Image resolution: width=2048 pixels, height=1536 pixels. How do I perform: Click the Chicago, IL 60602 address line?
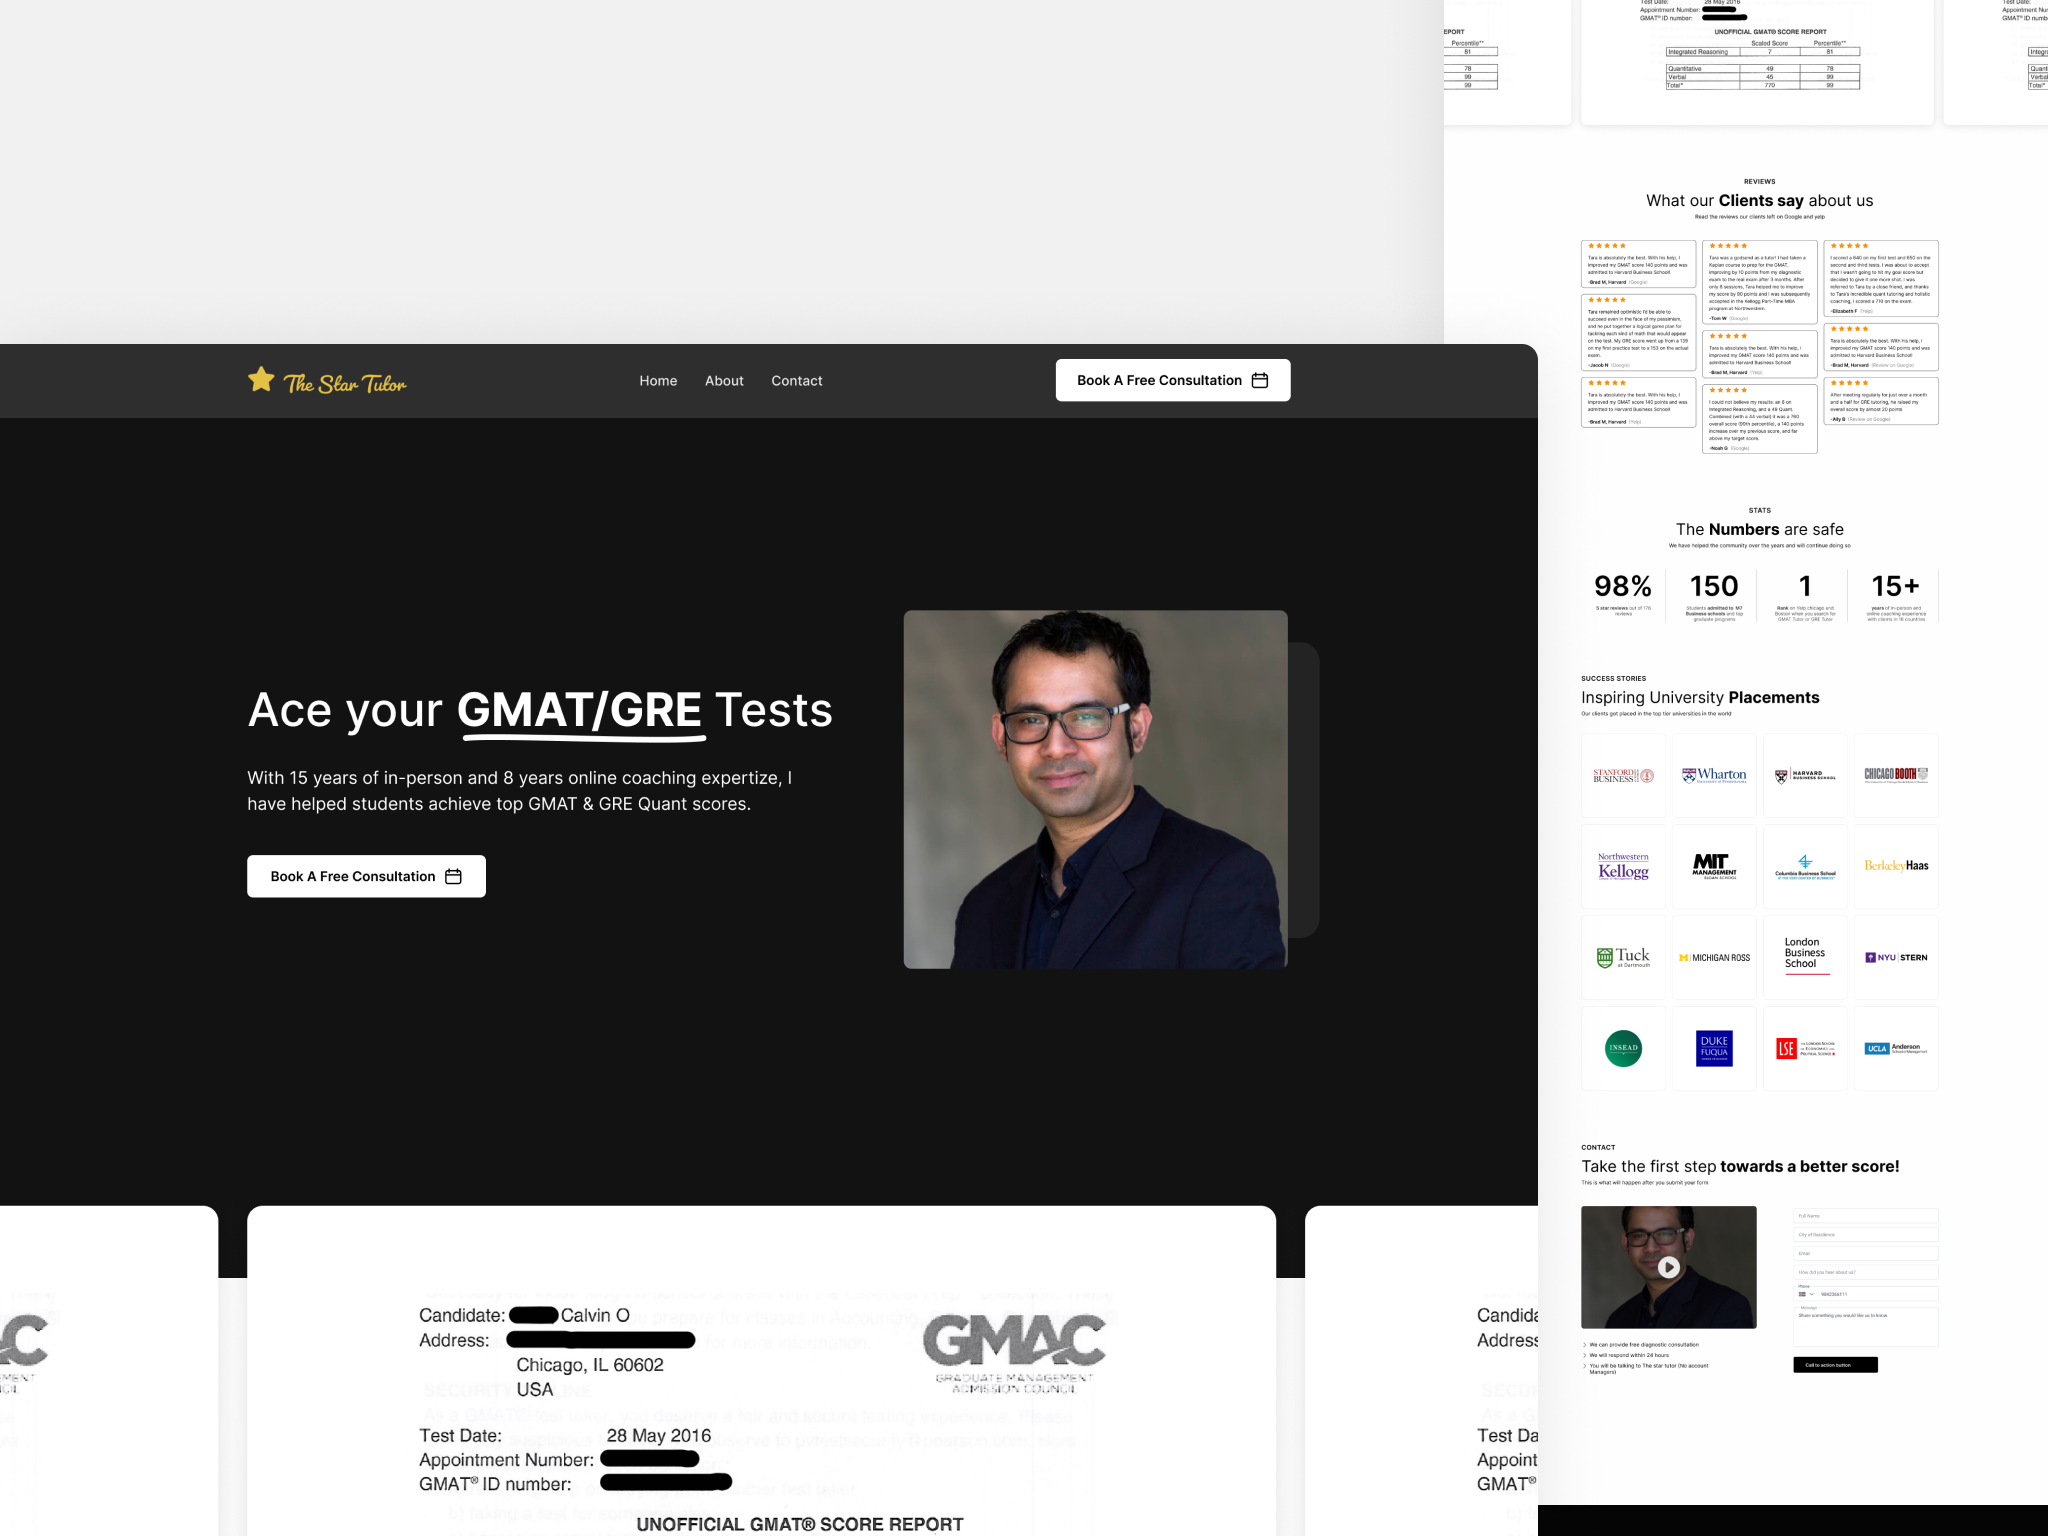tap(590, 1365)
